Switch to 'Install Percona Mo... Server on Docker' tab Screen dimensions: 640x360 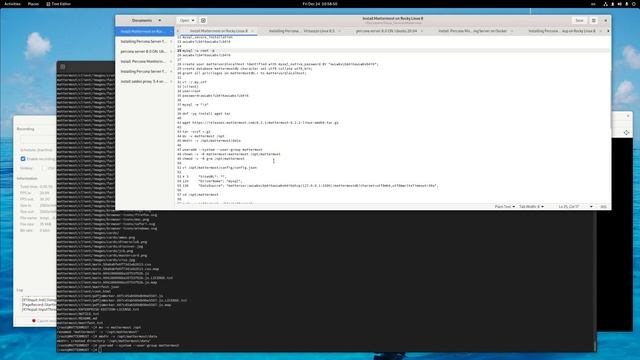(473, 31)
